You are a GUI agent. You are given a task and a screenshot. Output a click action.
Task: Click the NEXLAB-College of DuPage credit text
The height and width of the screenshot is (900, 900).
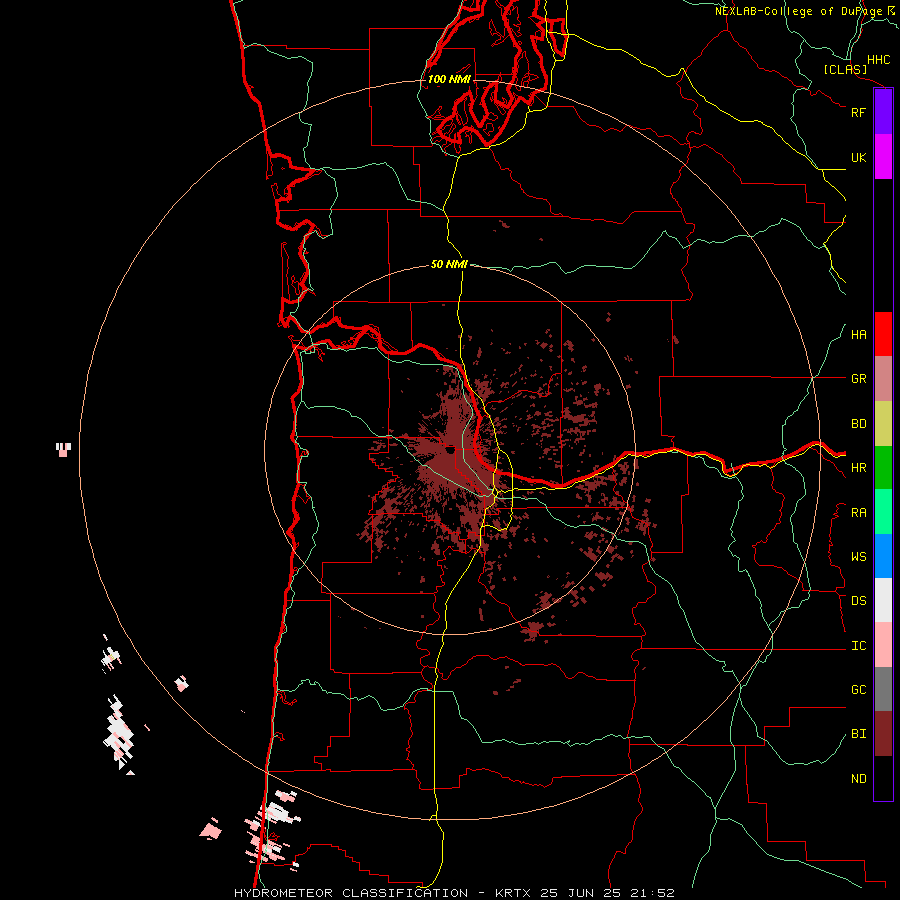(799, 11)
